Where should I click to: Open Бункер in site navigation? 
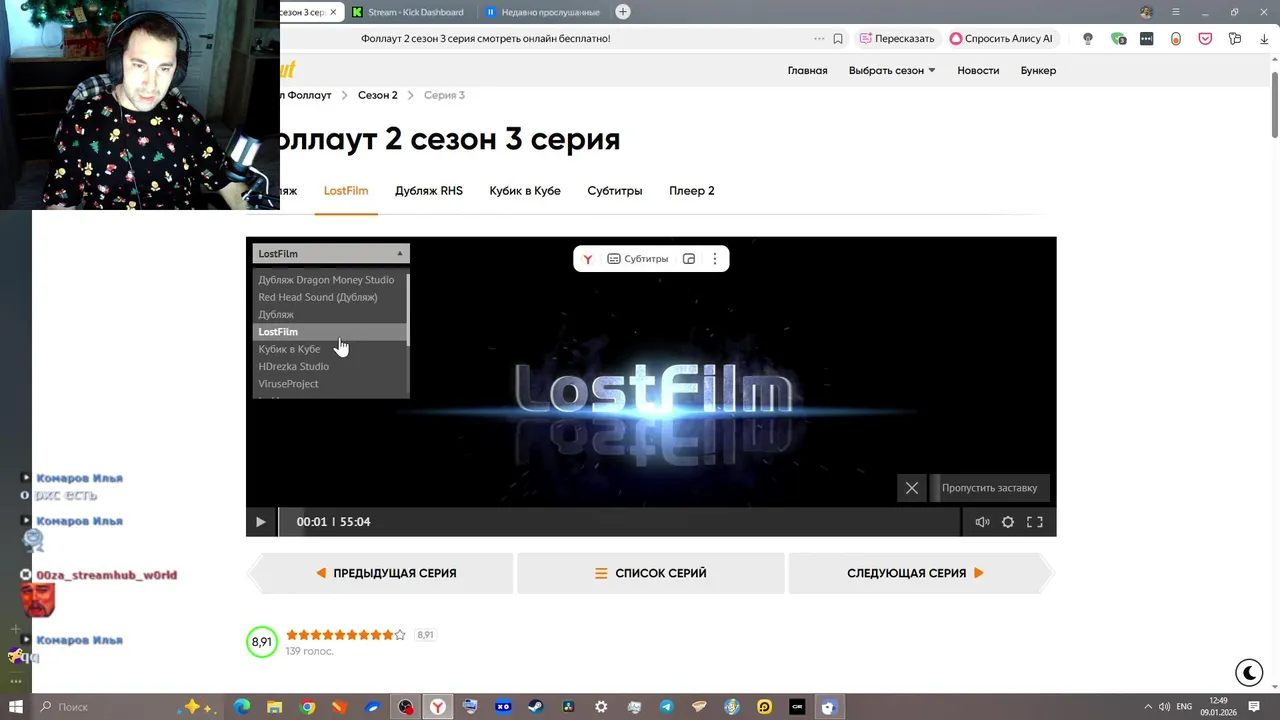[1038, 71]
